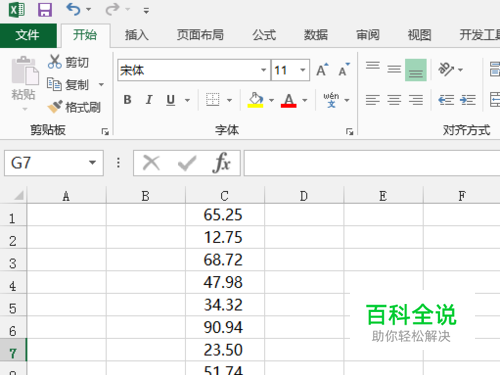Switch to the 数据 tab
The image size is (500, 375).
point(316,35)
